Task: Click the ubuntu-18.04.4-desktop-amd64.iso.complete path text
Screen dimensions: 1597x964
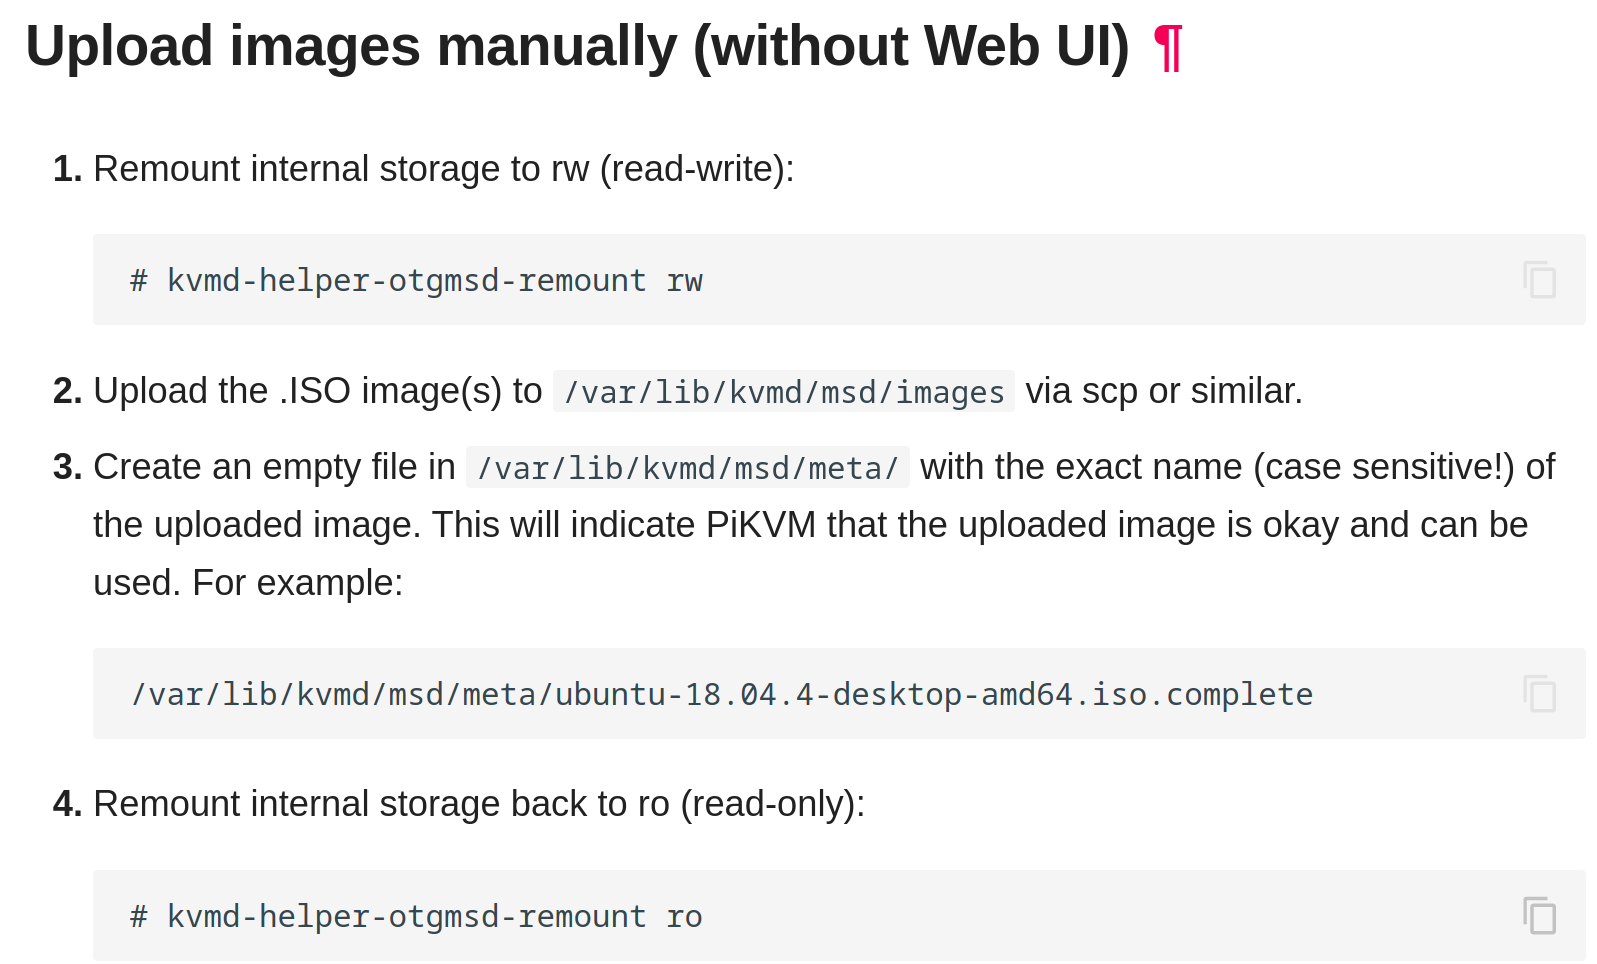Action: tap(722, 695)
